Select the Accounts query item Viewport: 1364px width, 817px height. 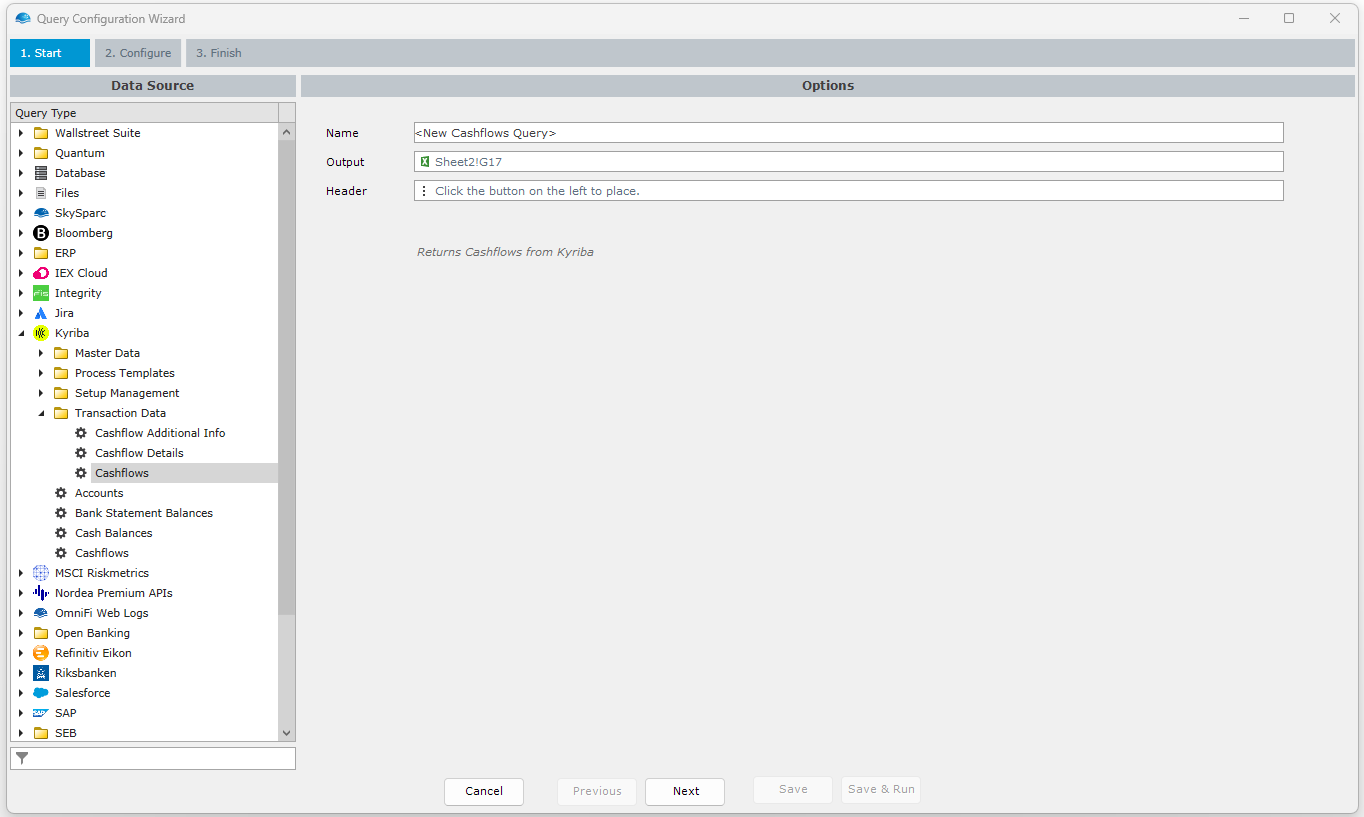[99, 493]
